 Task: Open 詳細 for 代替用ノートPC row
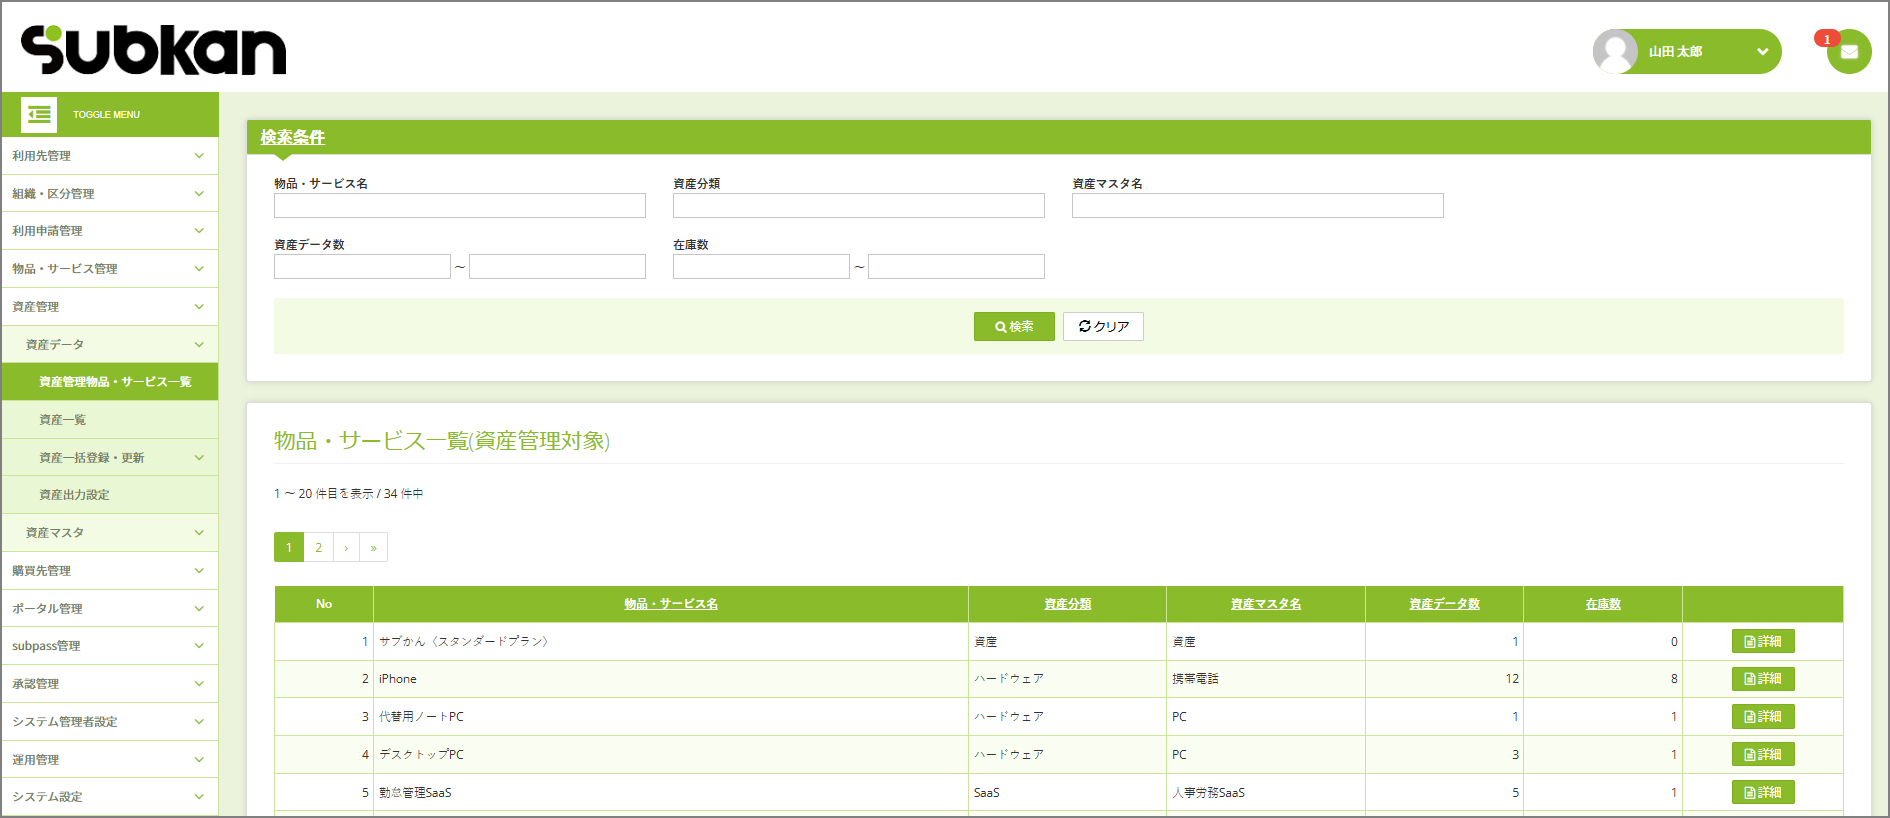pos(1763,717)
